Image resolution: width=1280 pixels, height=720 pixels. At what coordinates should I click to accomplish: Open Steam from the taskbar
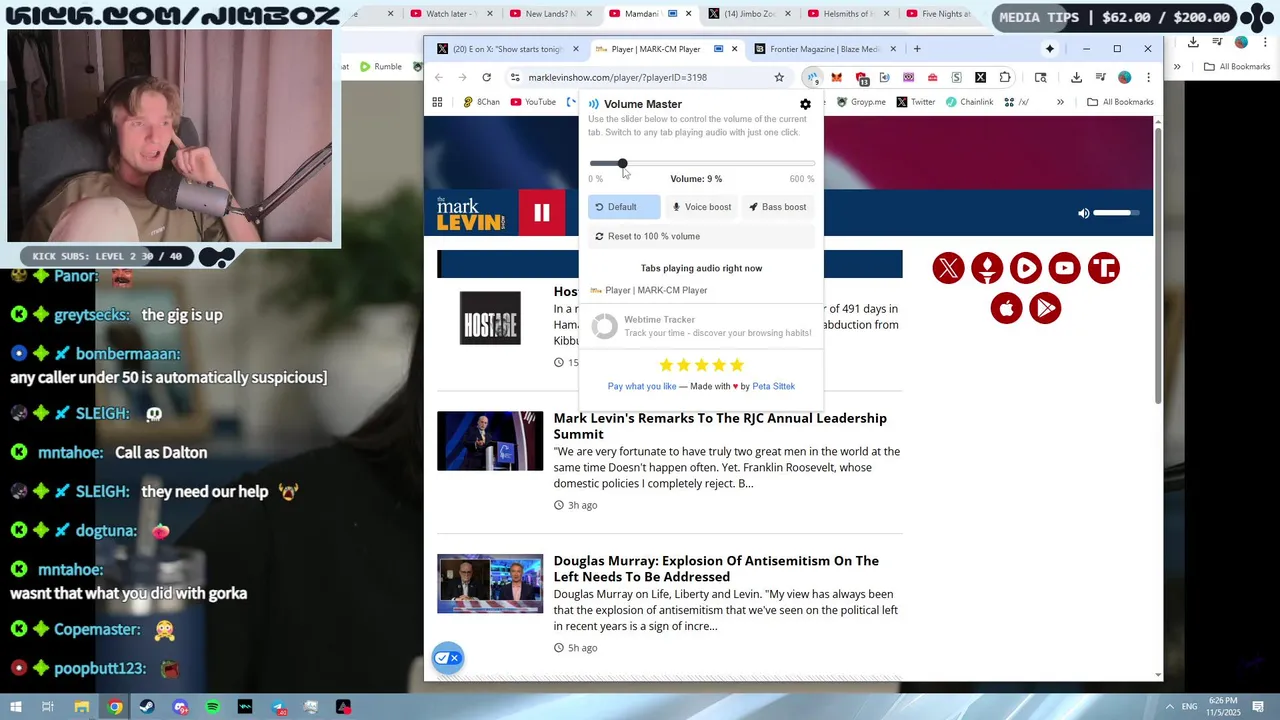[x=147, y=707]
